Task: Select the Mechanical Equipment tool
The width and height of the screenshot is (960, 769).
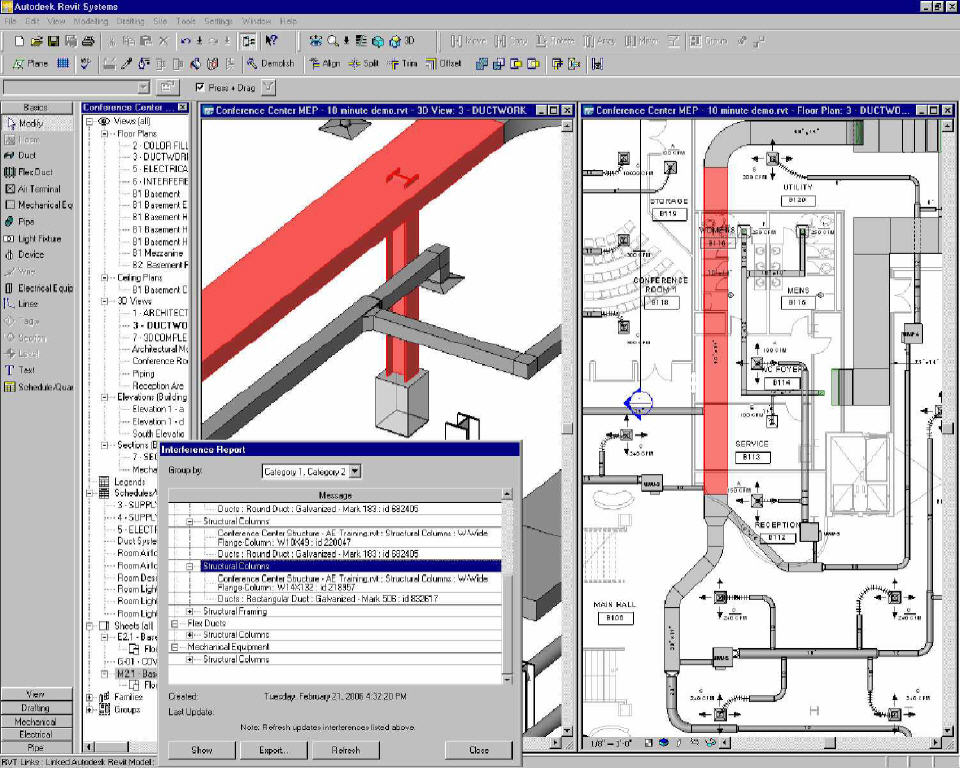Action: point(37,205)
